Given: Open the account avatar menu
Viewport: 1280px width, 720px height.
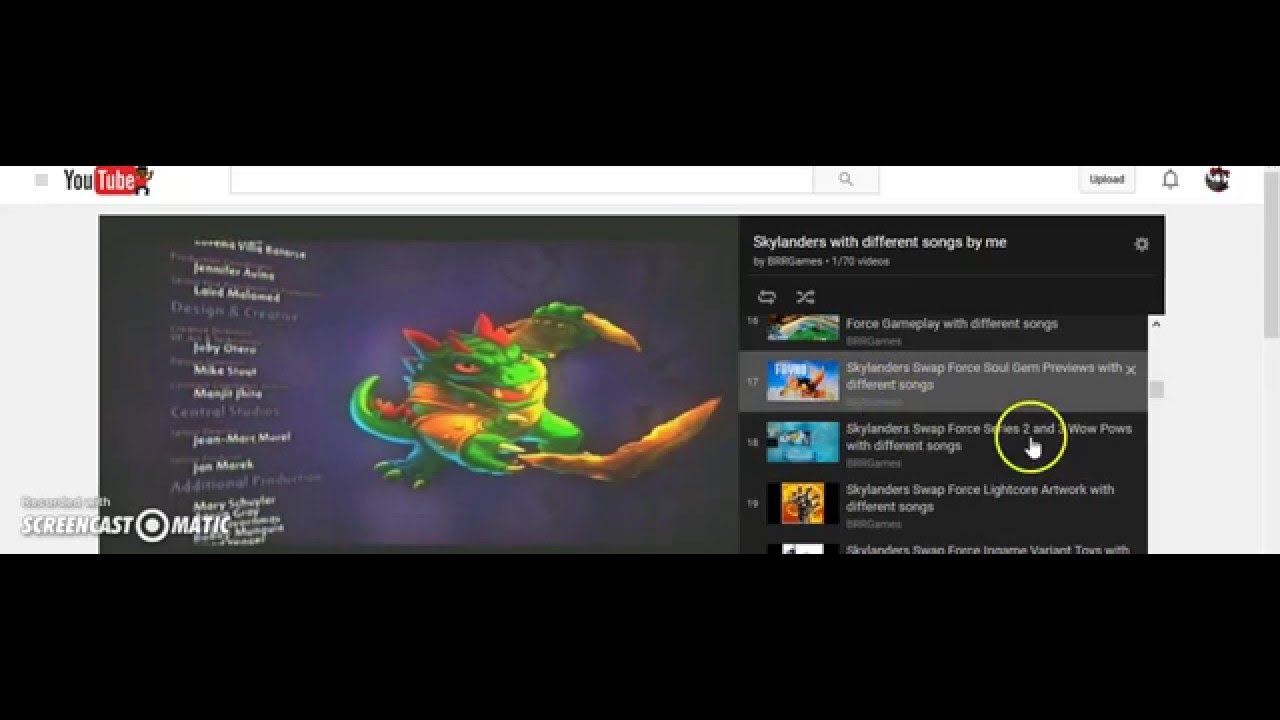Looking at the screenshot, I should click(x=1217, y=180).
